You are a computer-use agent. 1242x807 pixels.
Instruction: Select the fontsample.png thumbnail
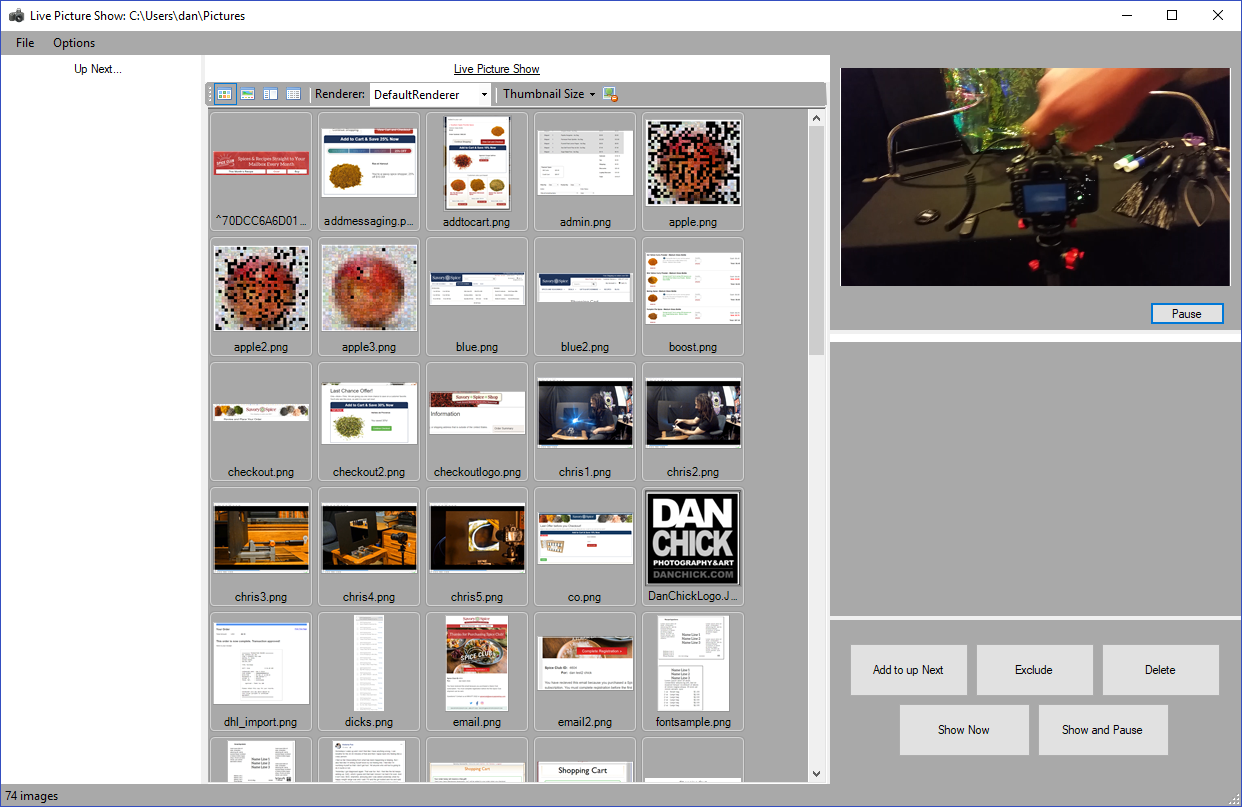pos(693,671)
